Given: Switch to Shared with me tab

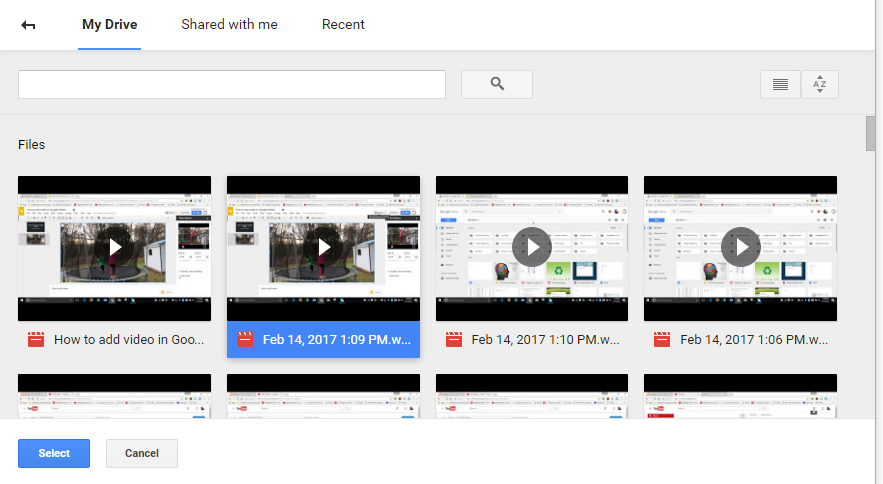Looking at the screenshot, I should pos(229,25).
